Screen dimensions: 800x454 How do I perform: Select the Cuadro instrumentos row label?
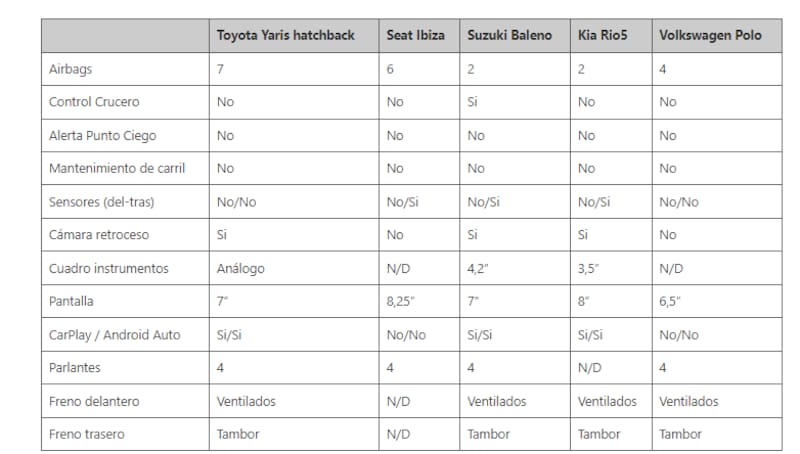(x=108, y=268)
